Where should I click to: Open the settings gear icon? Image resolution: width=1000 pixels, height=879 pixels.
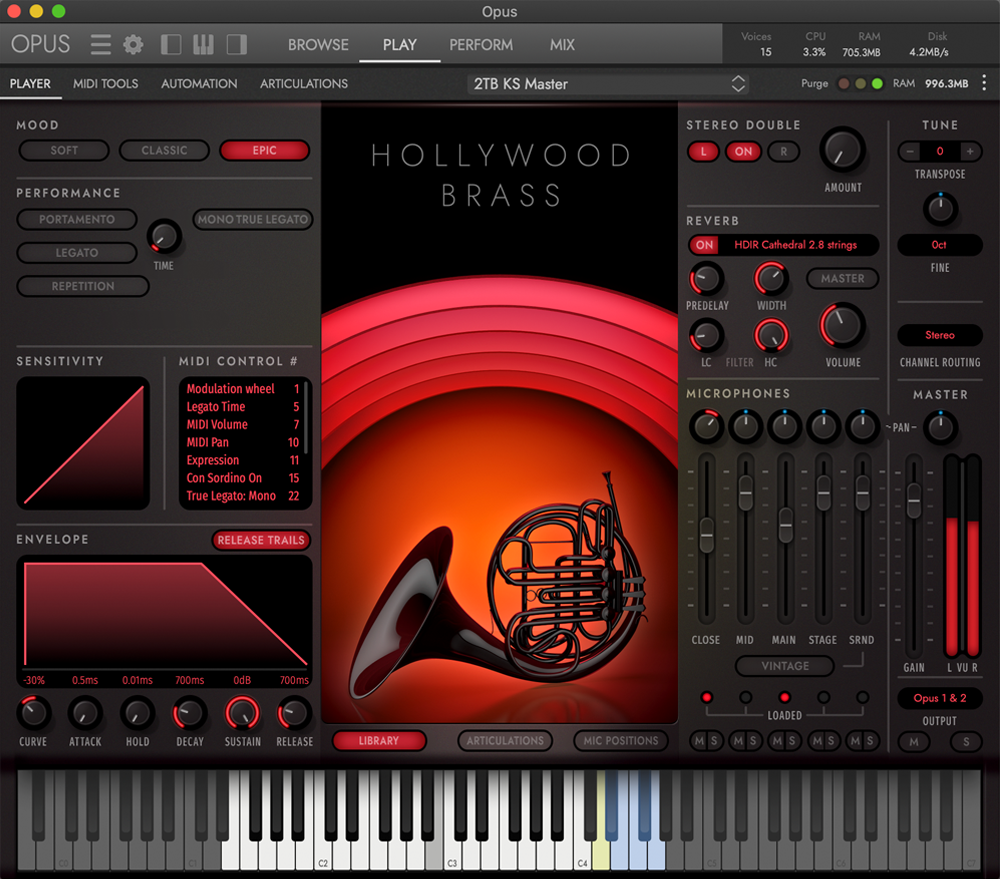[x=133, y=45]
